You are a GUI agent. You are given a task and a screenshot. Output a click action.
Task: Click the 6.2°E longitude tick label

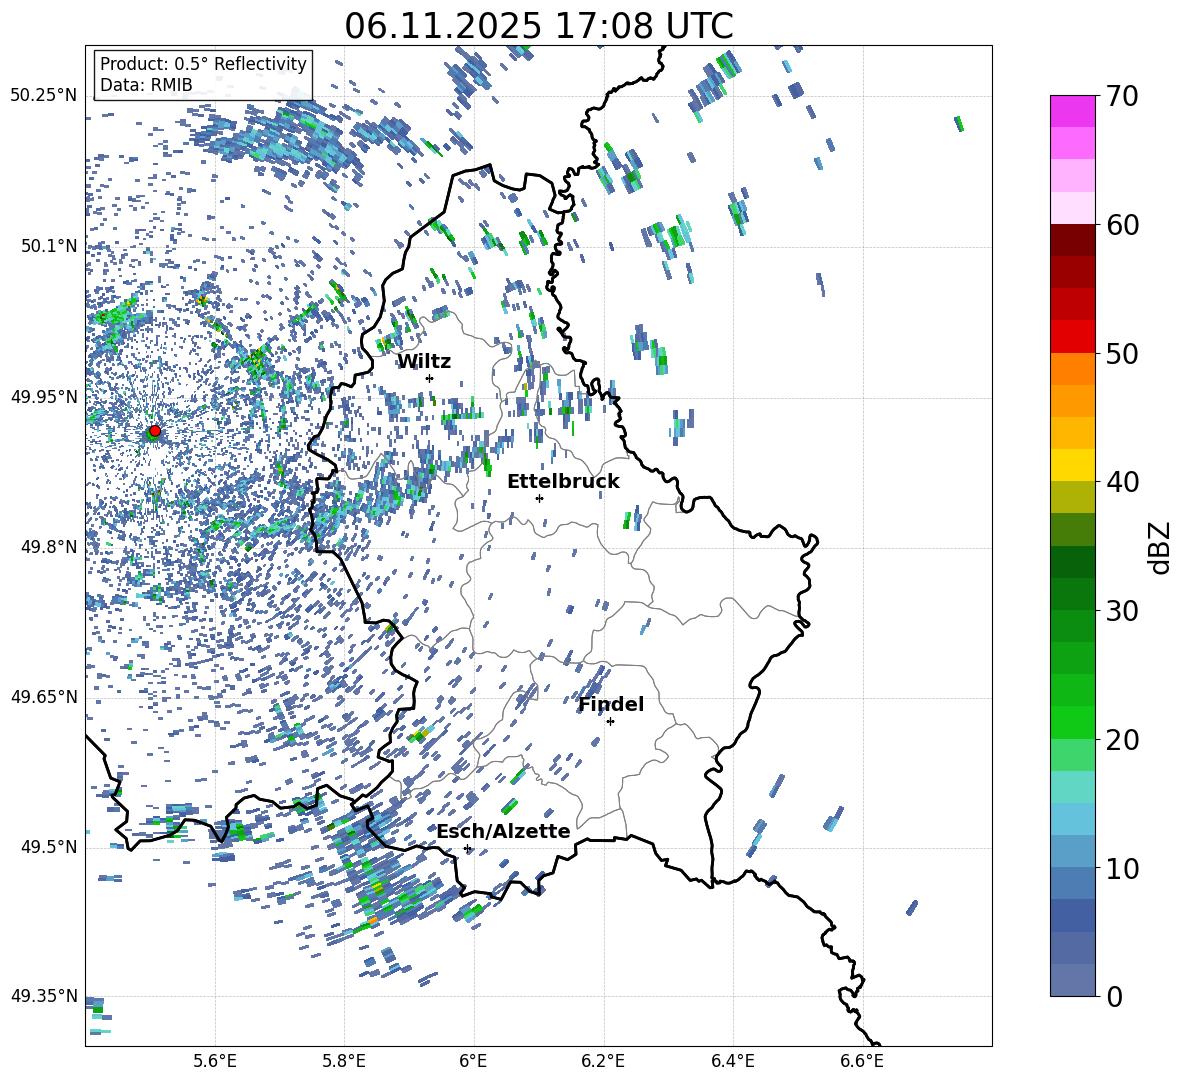tap(604, 1060)
